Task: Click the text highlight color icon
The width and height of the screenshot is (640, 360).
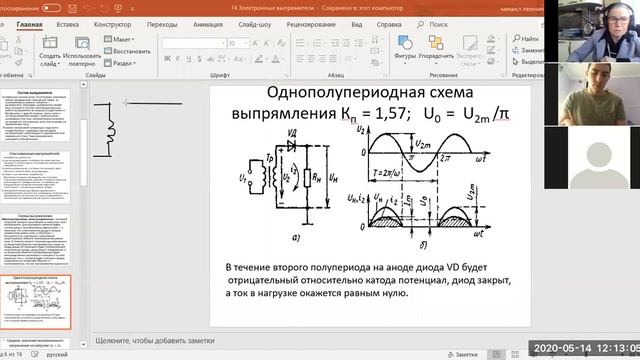Action: [x=259, y=59]
